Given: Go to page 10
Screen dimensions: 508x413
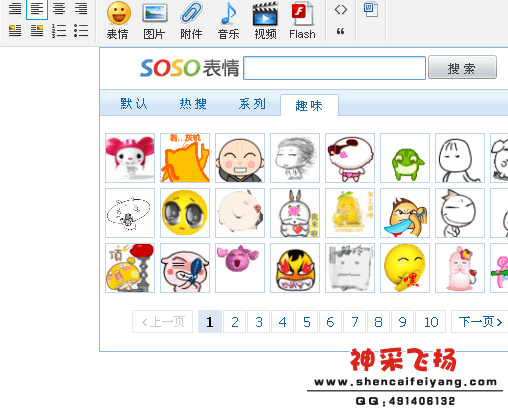Looking at the screenshot, I should pos(431,322).
